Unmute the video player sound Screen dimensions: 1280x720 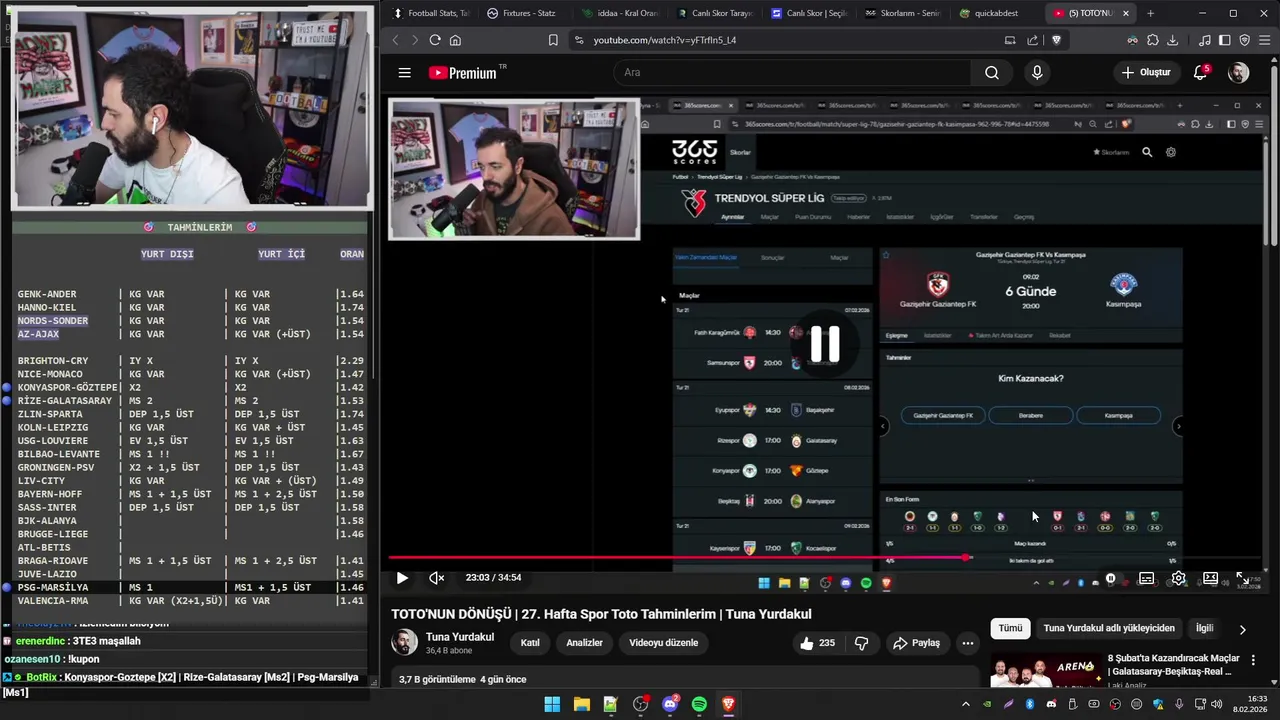click(x=436, y=578)
